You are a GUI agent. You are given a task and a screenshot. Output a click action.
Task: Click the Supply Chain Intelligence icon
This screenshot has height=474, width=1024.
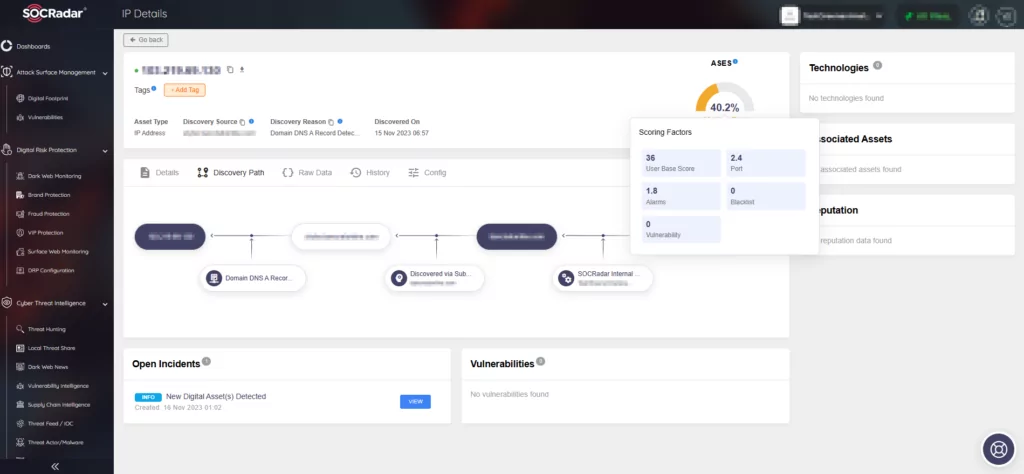pos(20,405)
